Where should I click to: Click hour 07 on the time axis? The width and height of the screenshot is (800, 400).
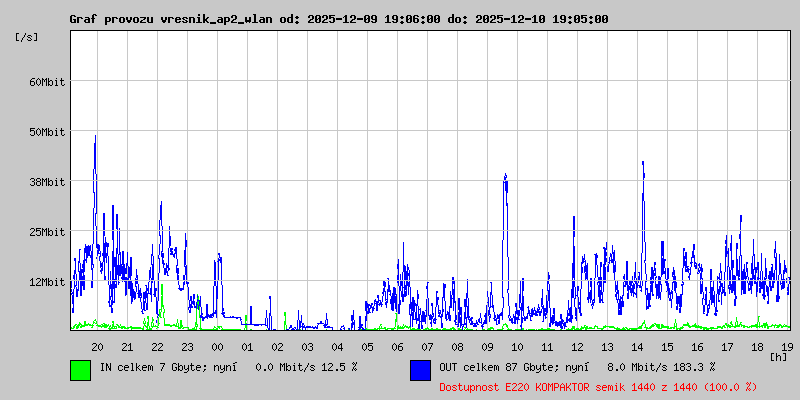pos(428,347)
